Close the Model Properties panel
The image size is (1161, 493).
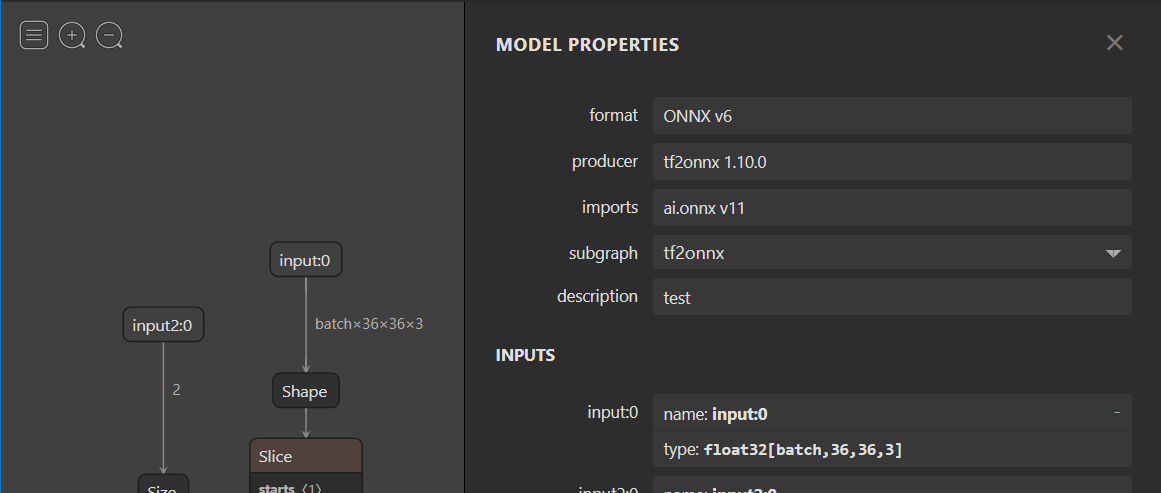1114,43
